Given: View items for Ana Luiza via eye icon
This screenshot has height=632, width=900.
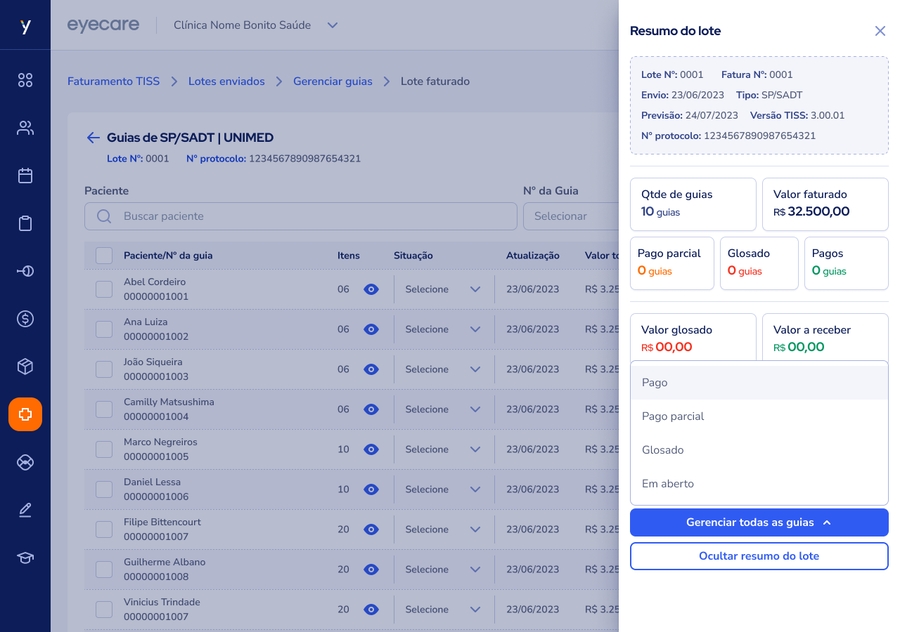Looking at the screenshot, I should [371, 329].
